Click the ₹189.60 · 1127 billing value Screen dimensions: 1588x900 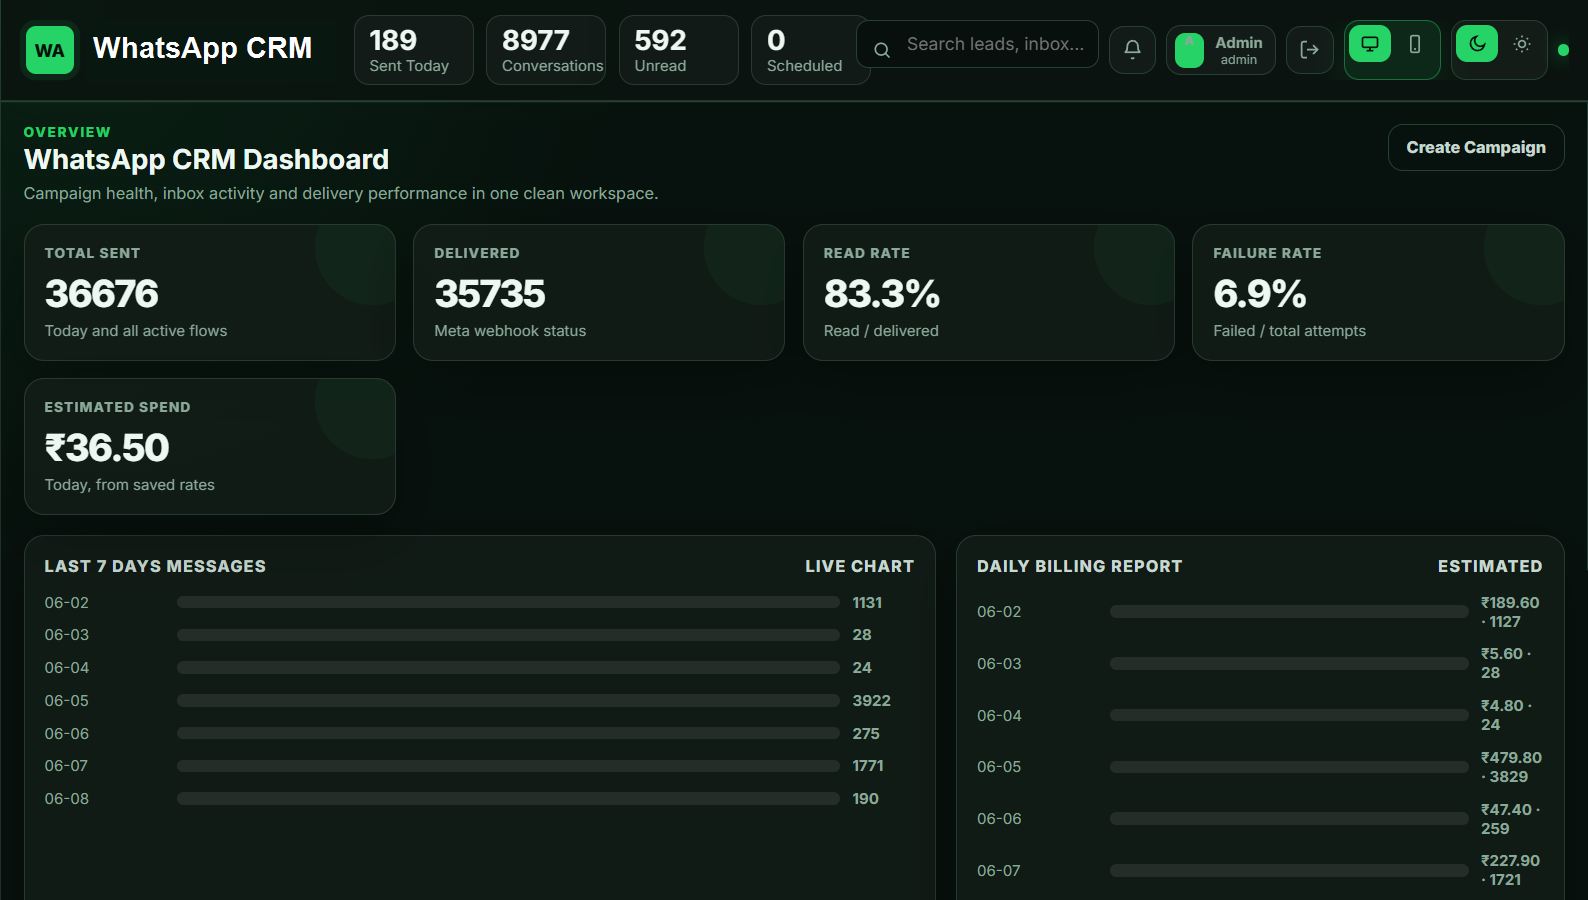pos(1510,612)
